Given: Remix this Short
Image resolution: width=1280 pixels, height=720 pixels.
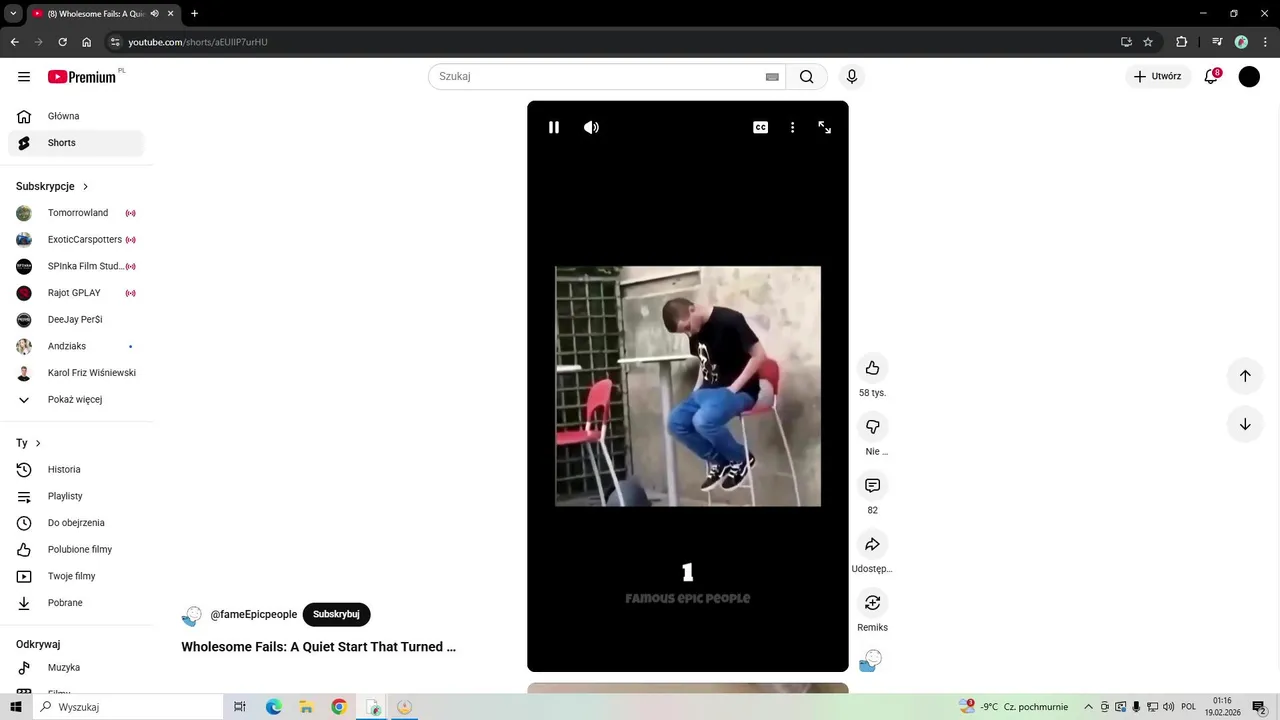Looking at the screenshot, I should (872, 603).
